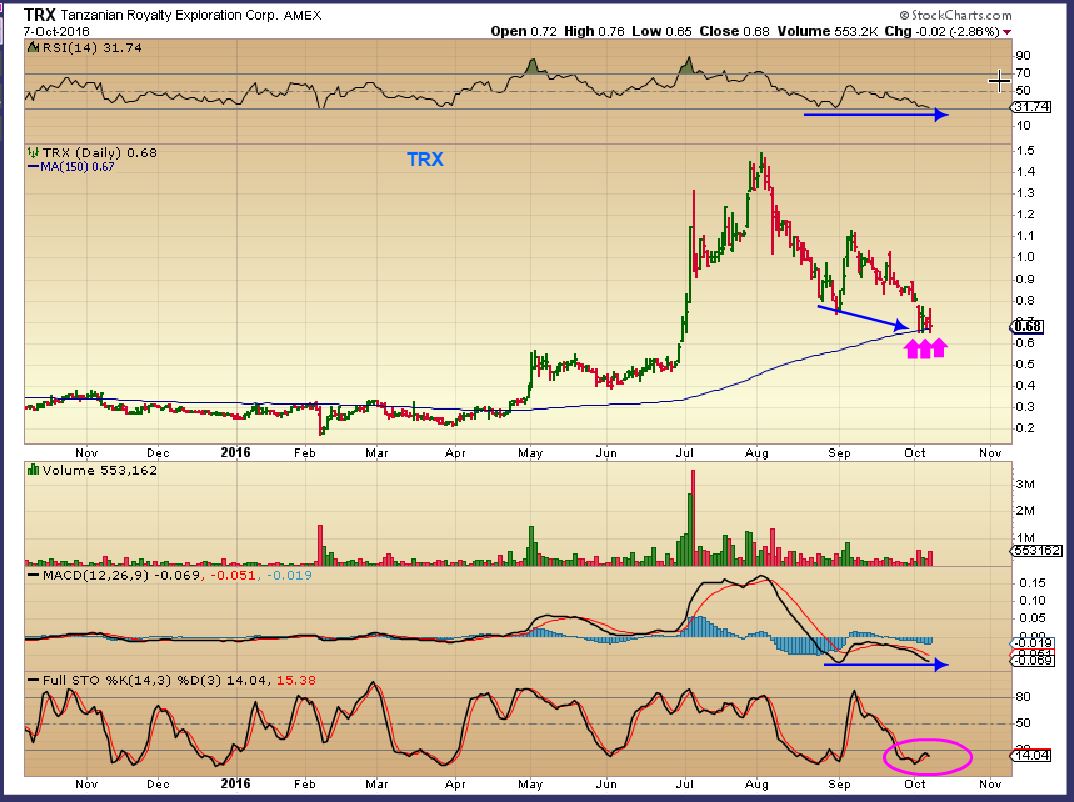Click the RSI(14) 31.74 panel label

click(x=92, y=47)
